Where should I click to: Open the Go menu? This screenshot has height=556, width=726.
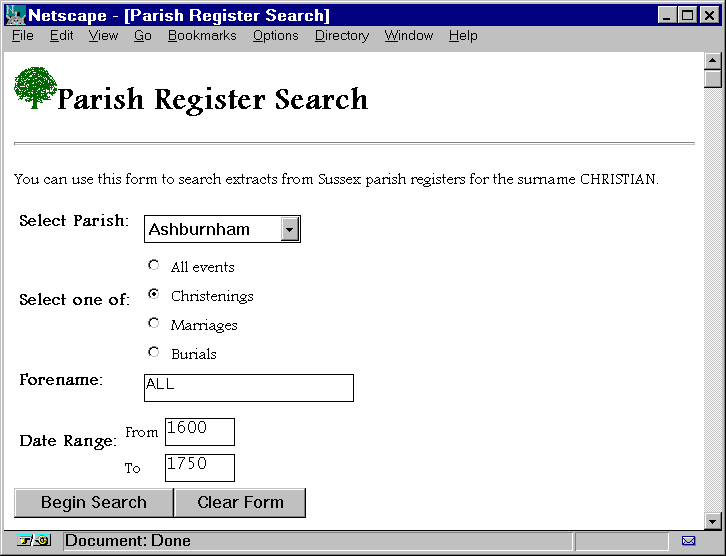click(143, 36)
